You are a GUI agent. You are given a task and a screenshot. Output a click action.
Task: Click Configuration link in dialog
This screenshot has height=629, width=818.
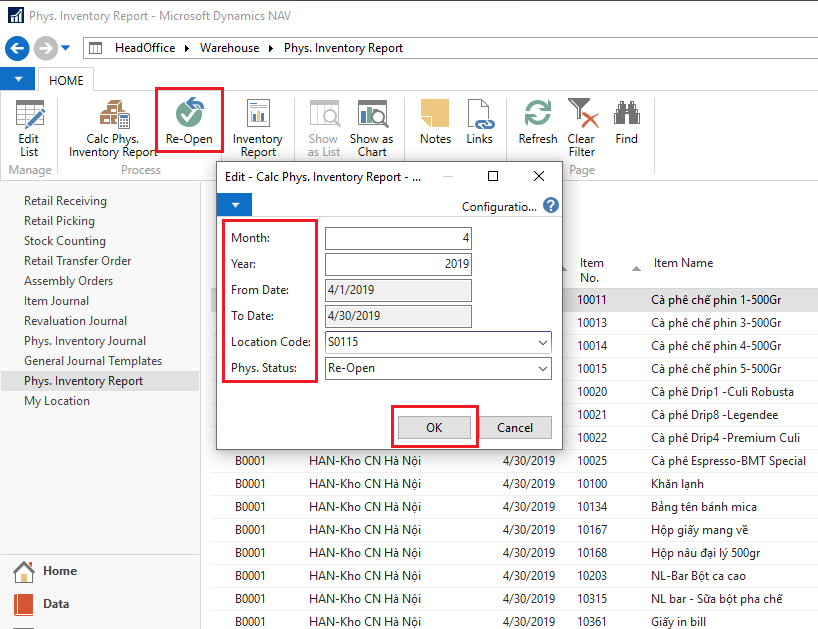(x=499, y=207)
